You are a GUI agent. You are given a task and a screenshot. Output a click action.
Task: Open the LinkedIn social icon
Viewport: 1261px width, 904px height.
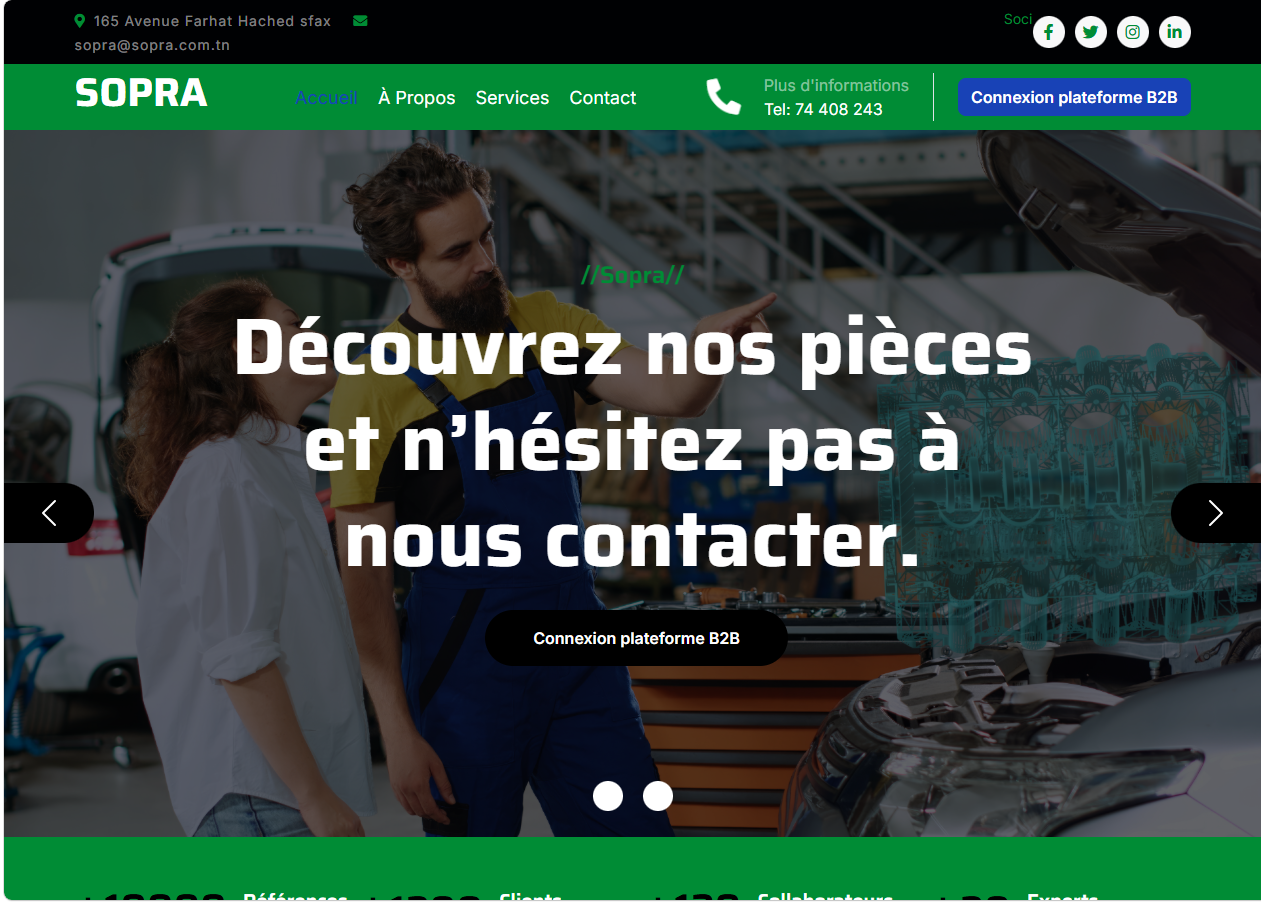coord(1174,32)
